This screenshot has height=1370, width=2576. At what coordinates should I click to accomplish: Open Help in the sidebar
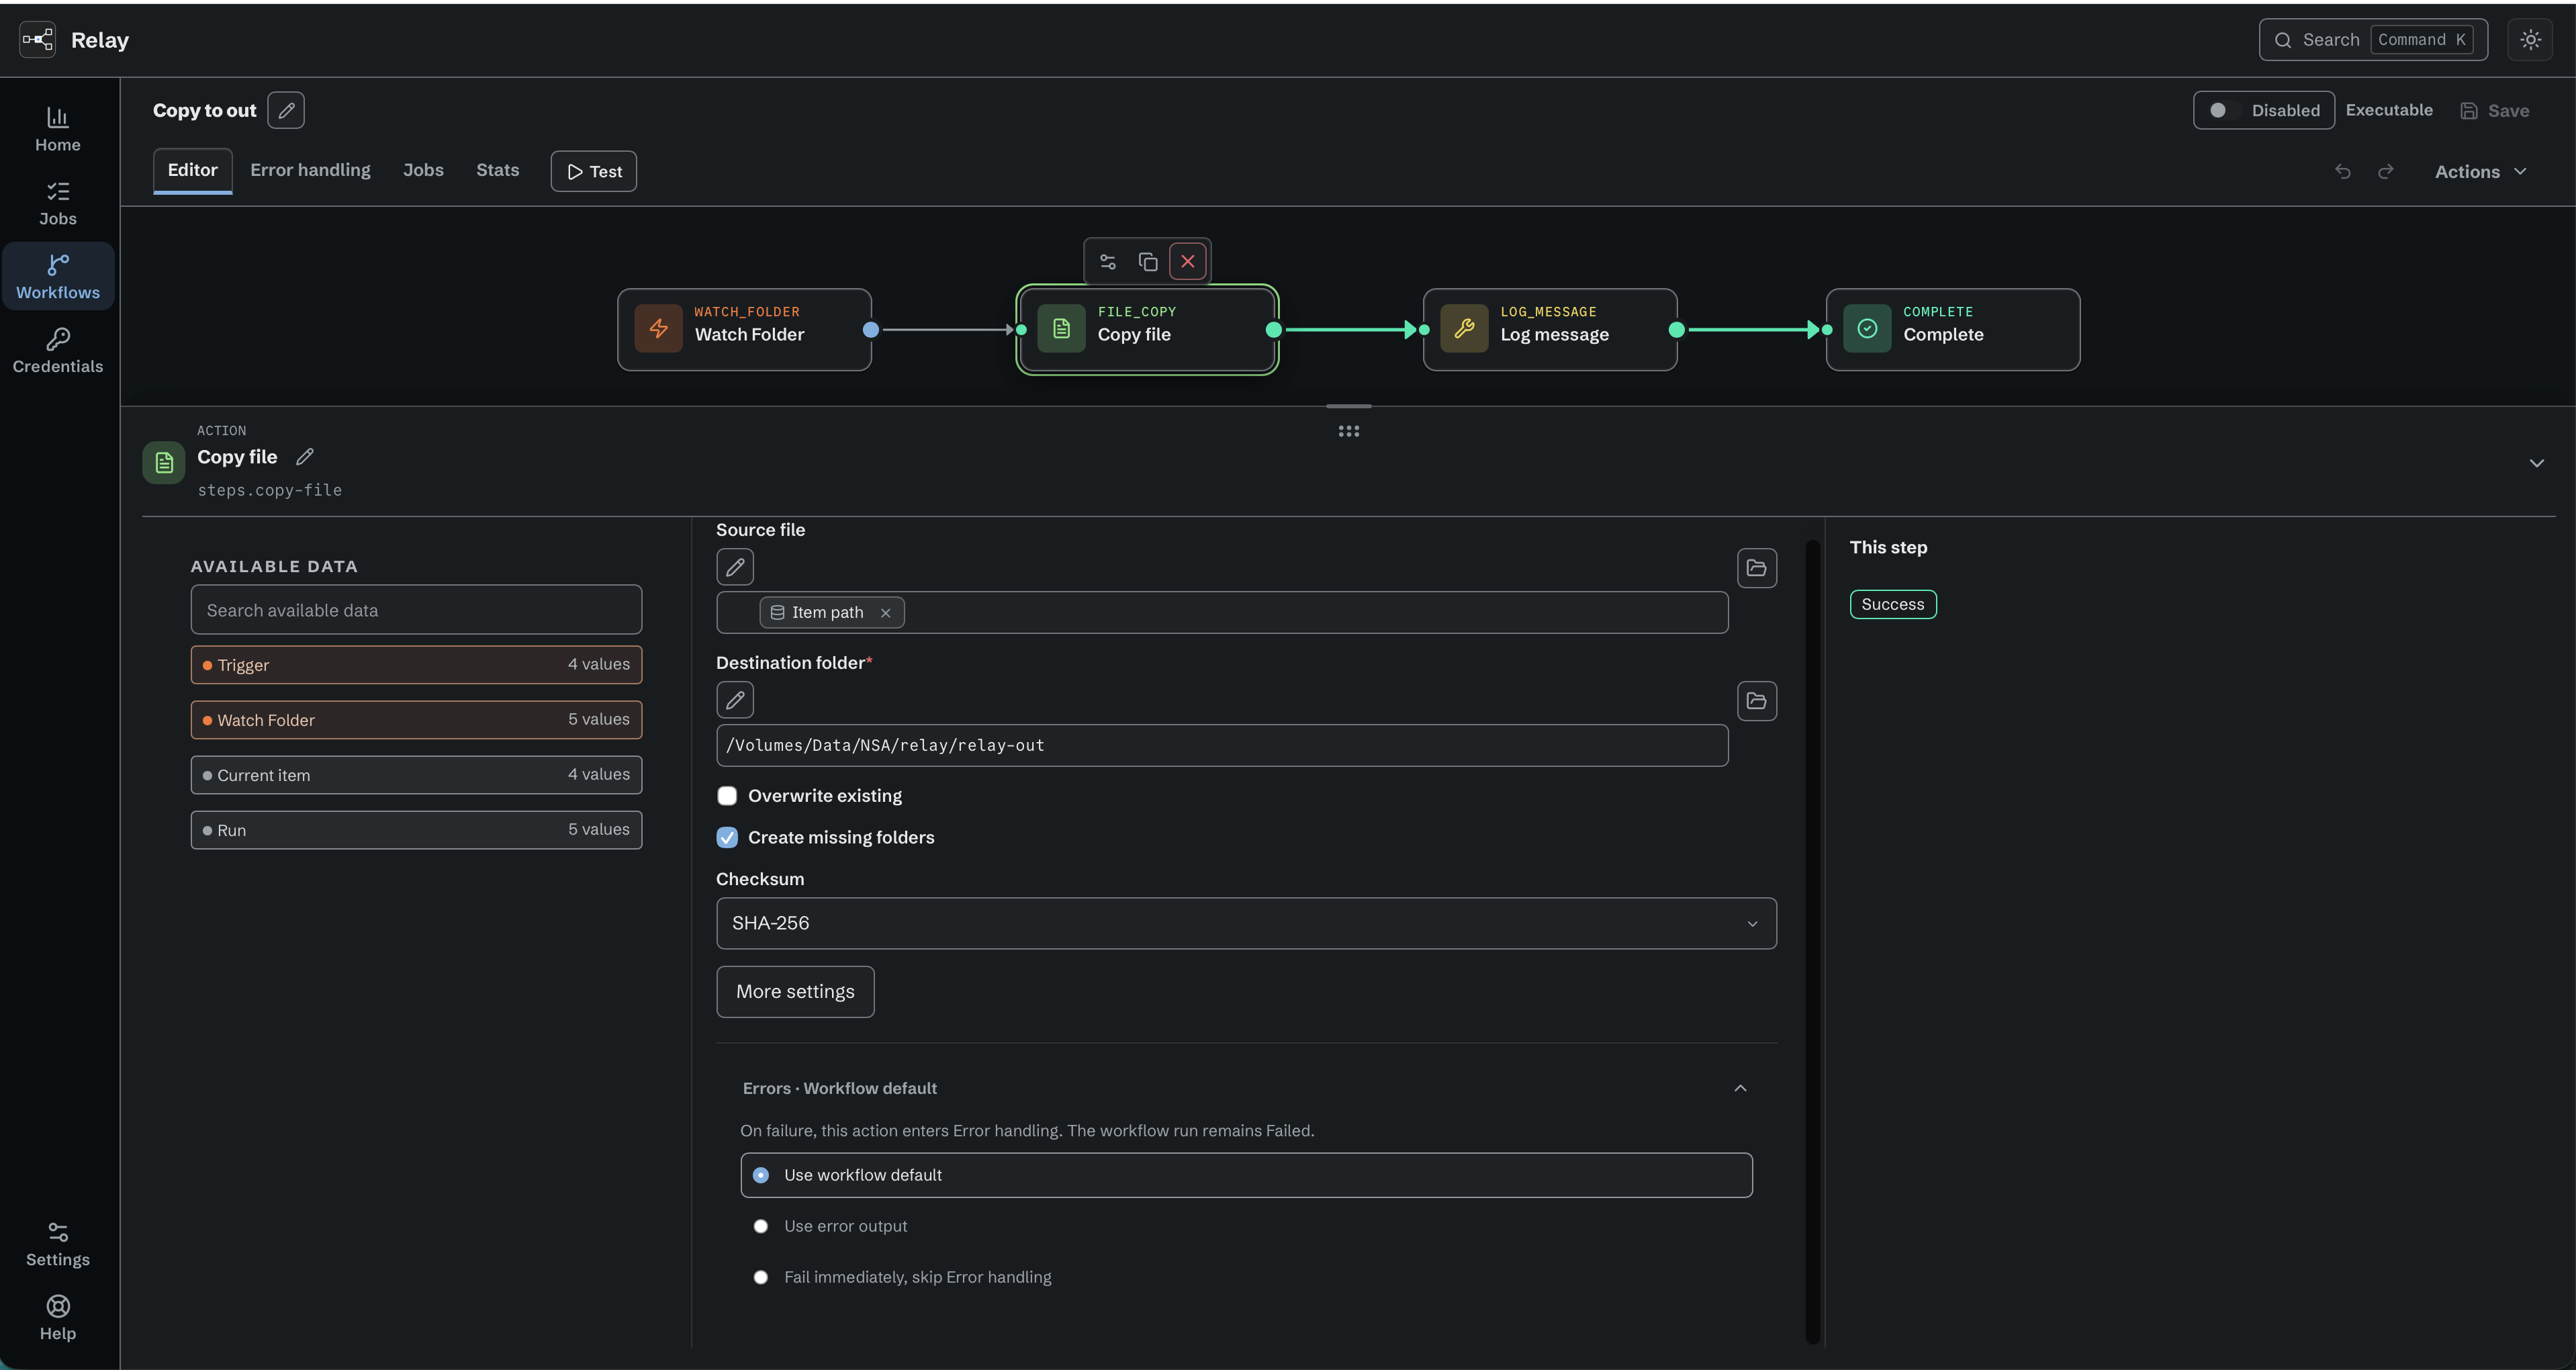click(58, 1318)
